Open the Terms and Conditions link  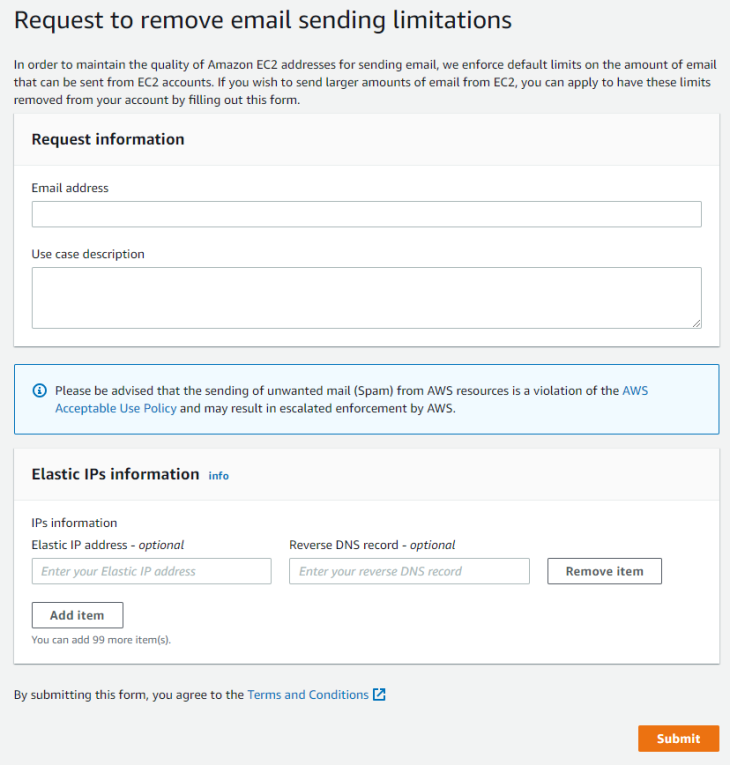tap(308, 694)
